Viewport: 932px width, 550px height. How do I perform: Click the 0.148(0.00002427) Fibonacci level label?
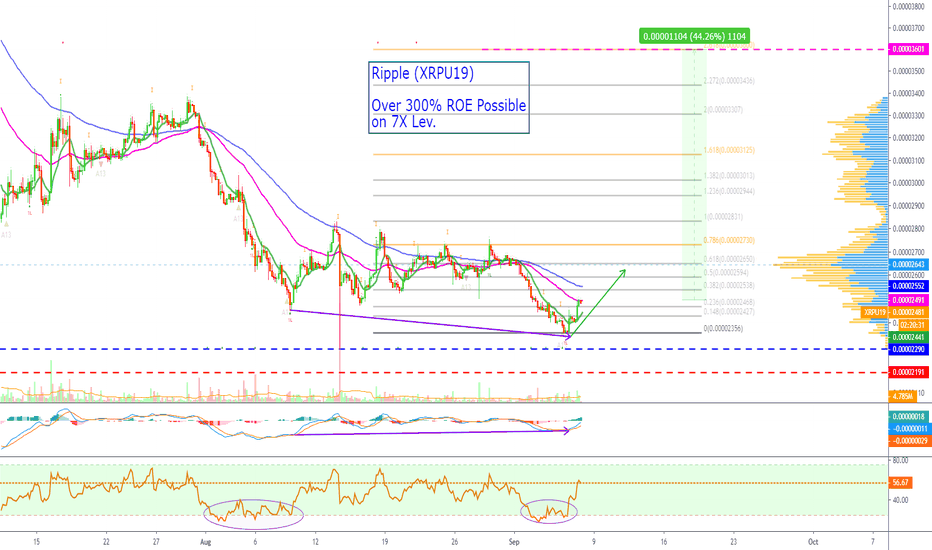tap(729, 312)
